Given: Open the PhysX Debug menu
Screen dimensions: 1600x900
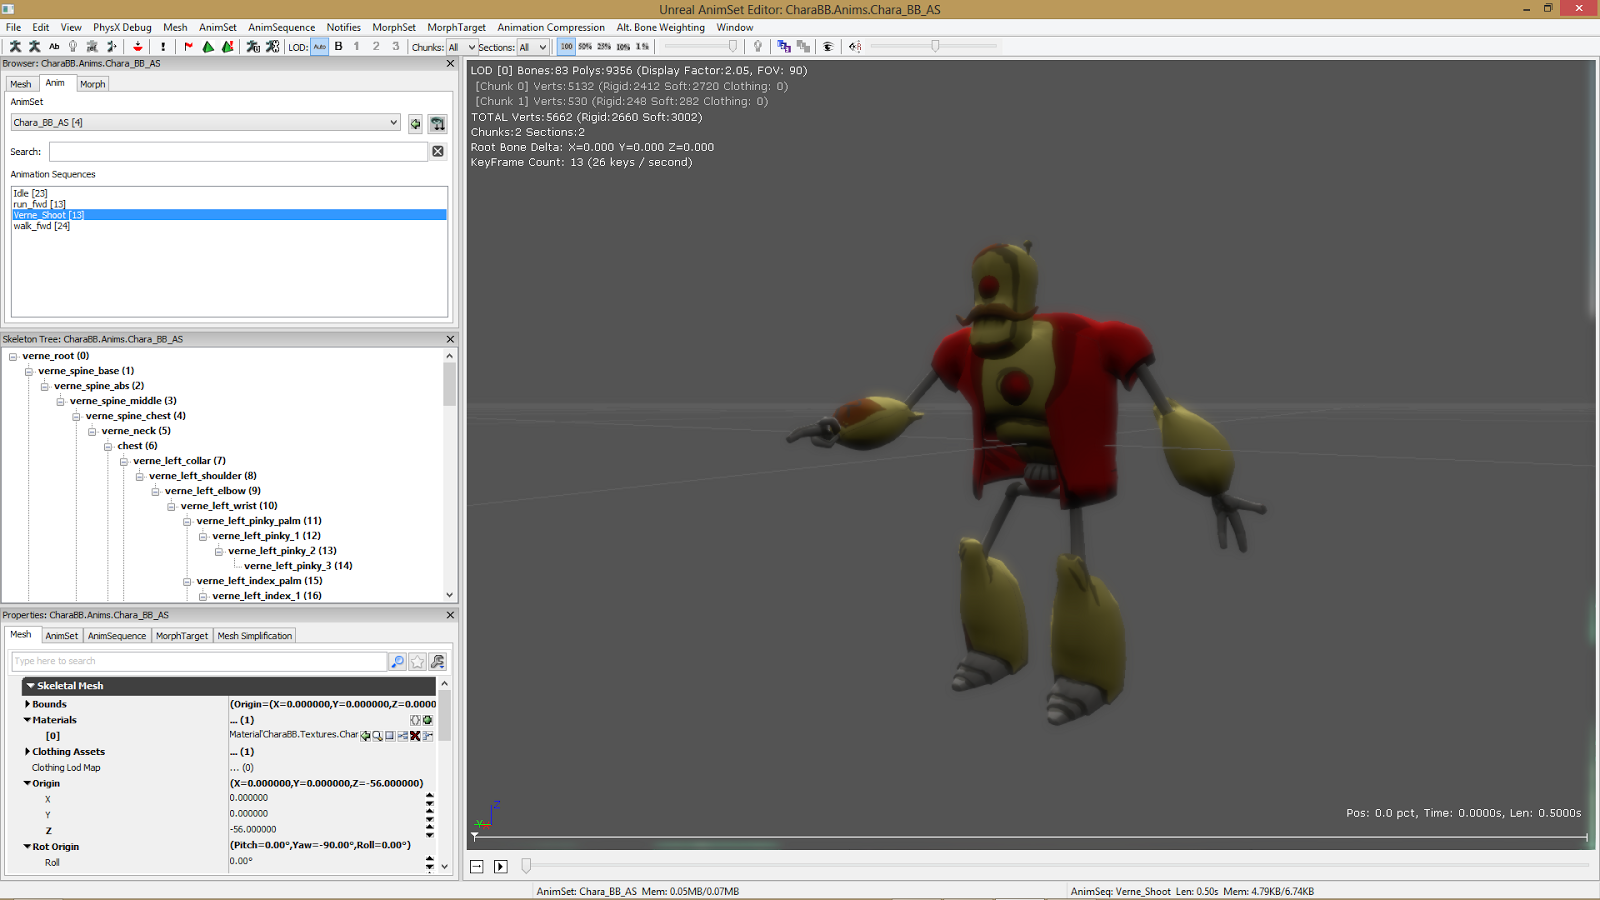Looking at the screenshot, I should tap(122, 28).
